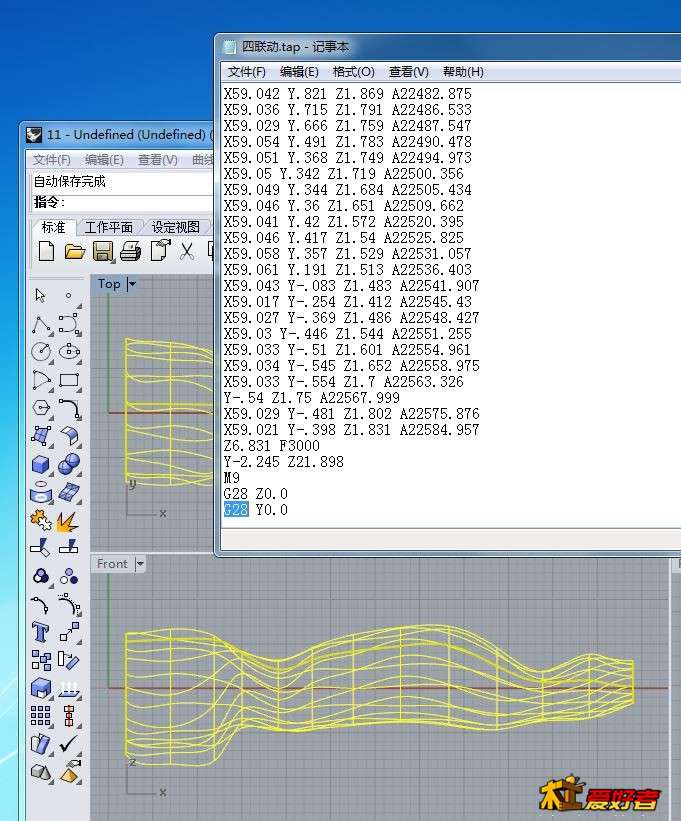
Task: Open Rhino's 查看(V) menu
Action: (158, 160)
